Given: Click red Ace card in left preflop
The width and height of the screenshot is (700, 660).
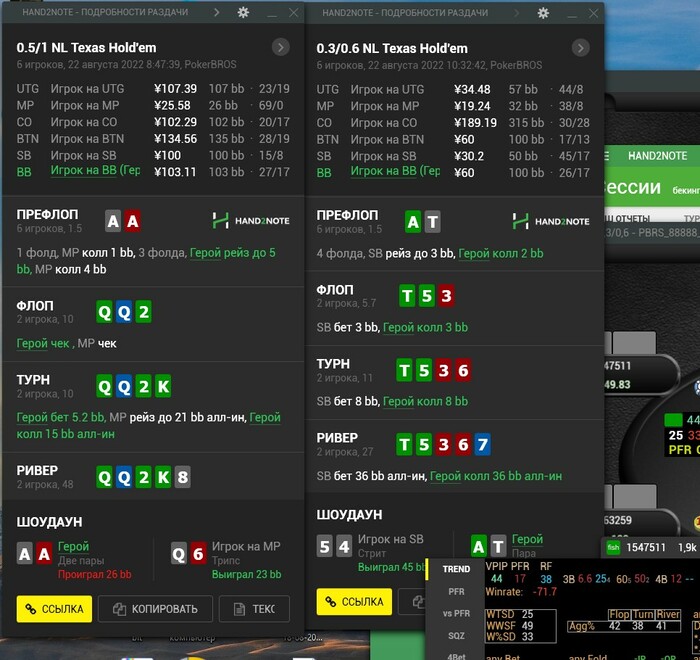Looking at the screenshot, I should [x=133, y=221].
